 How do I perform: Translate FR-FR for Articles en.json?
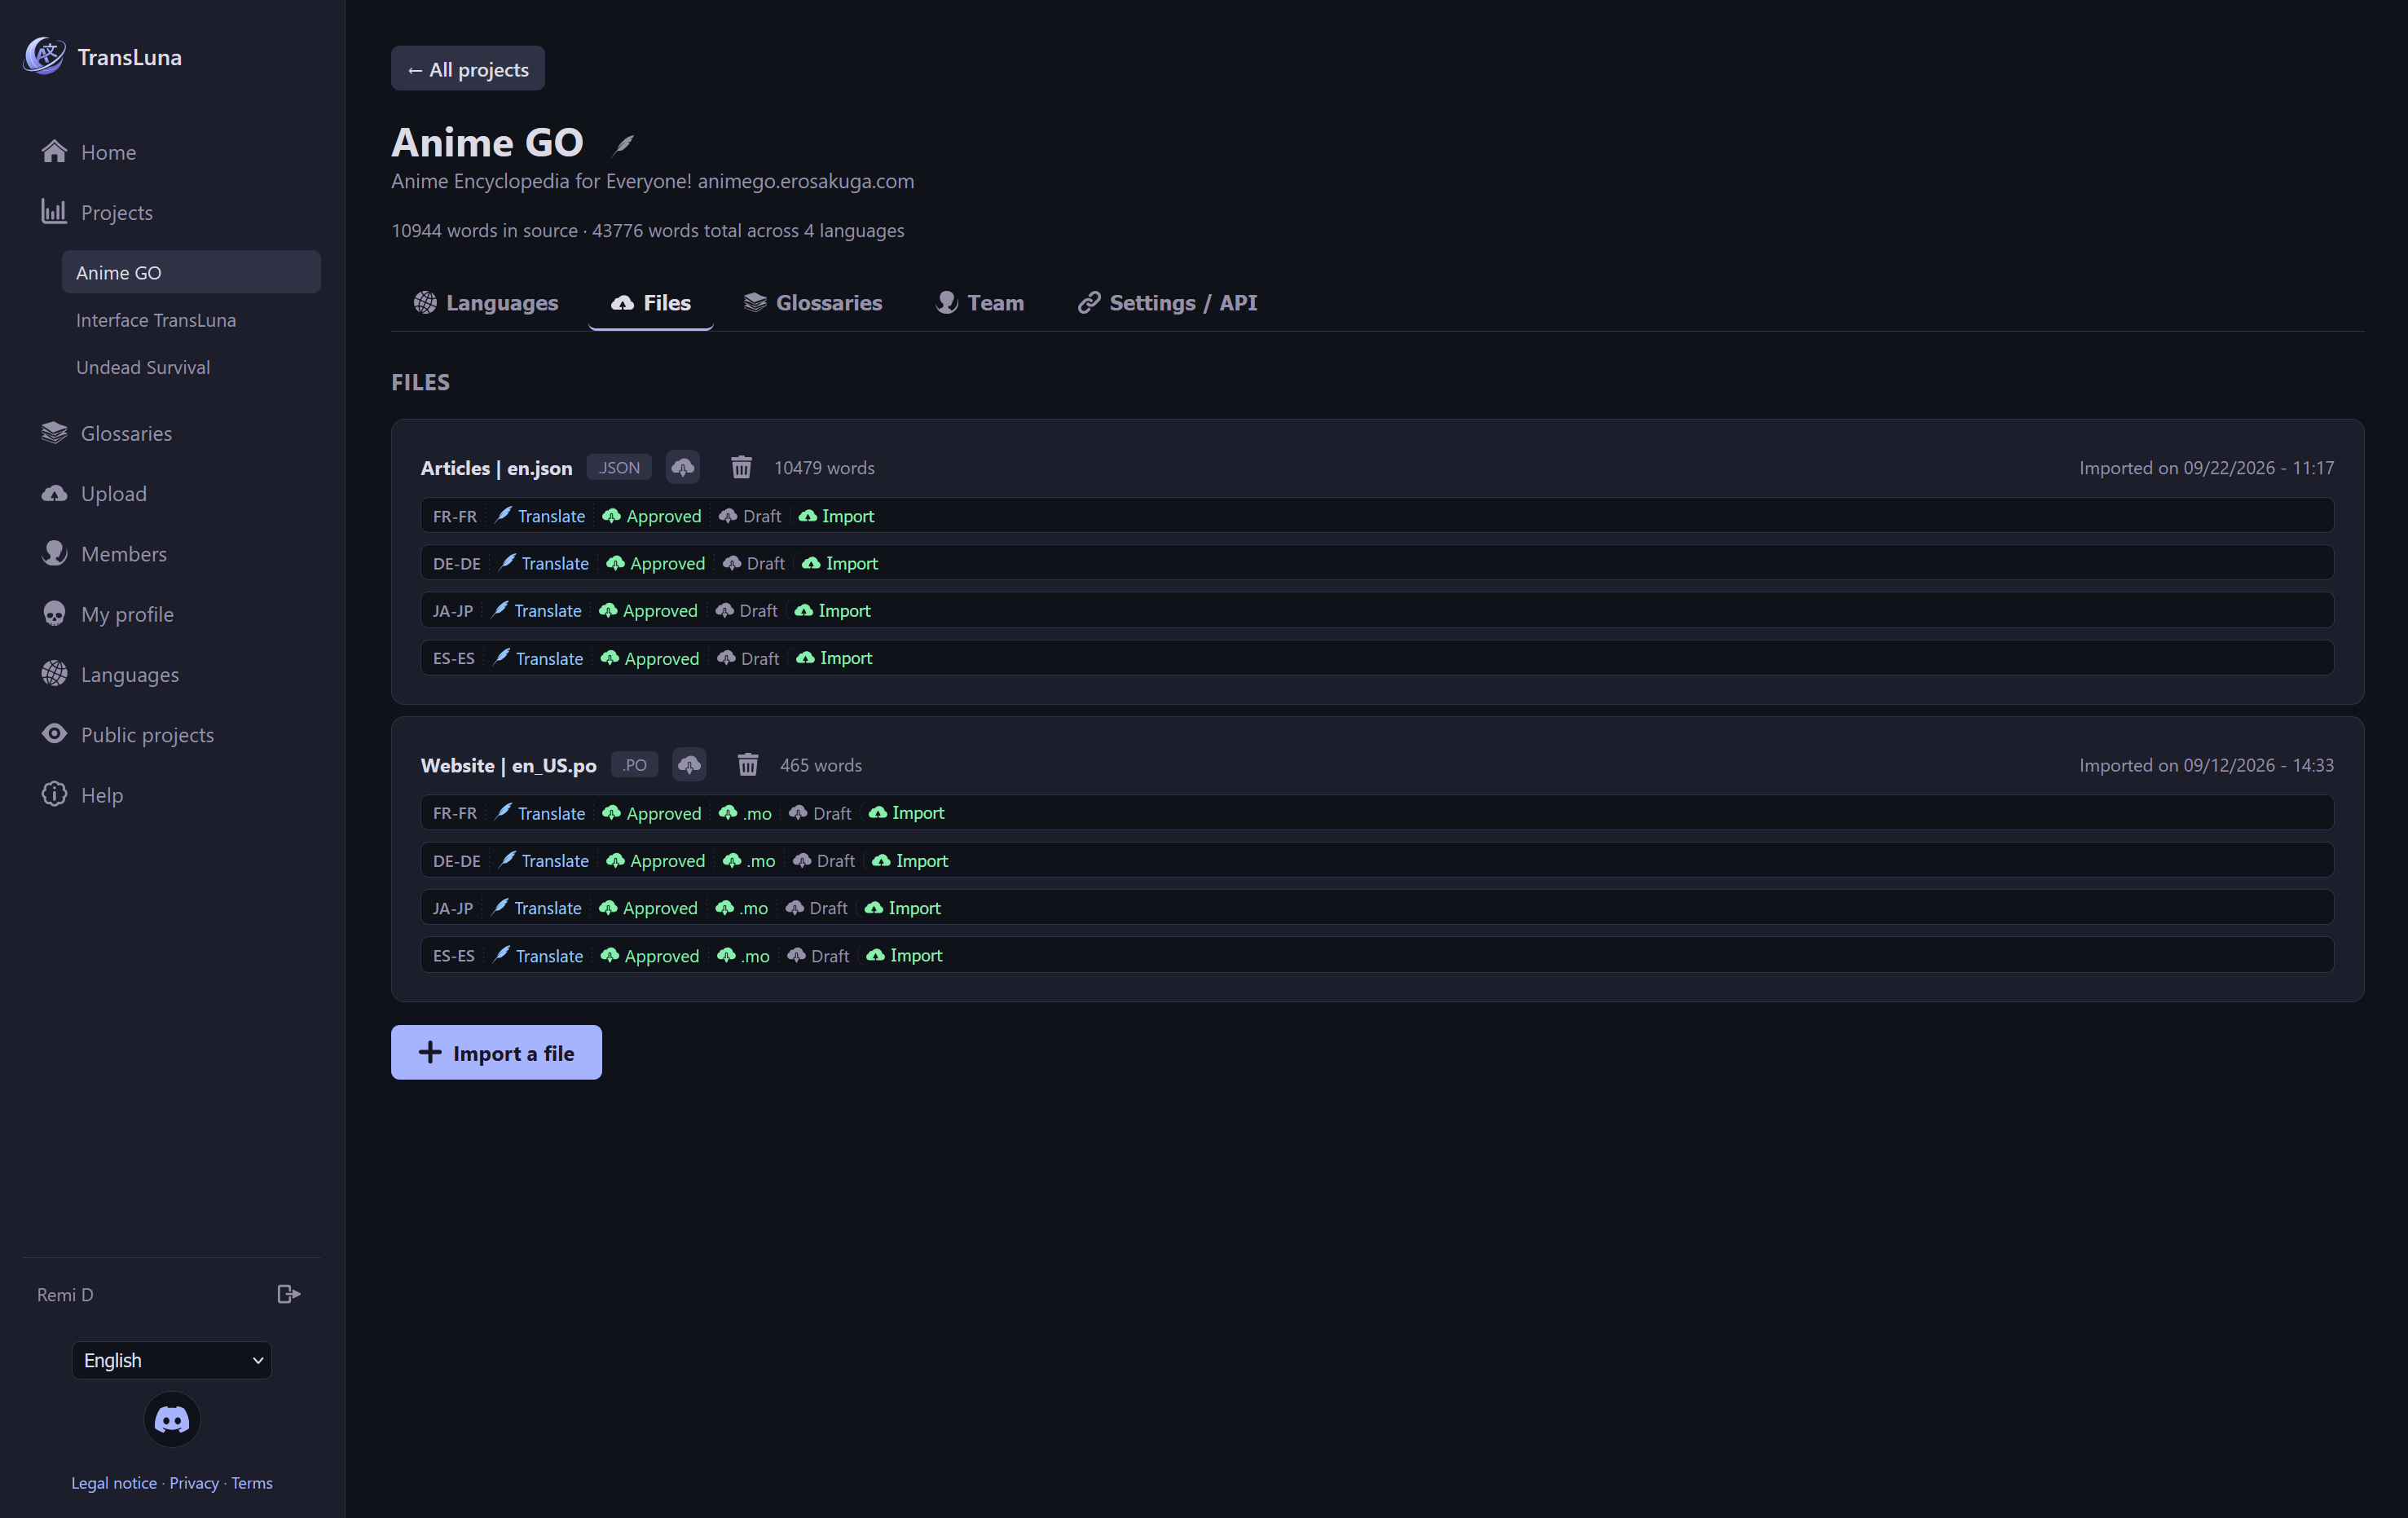click(540, 516)
